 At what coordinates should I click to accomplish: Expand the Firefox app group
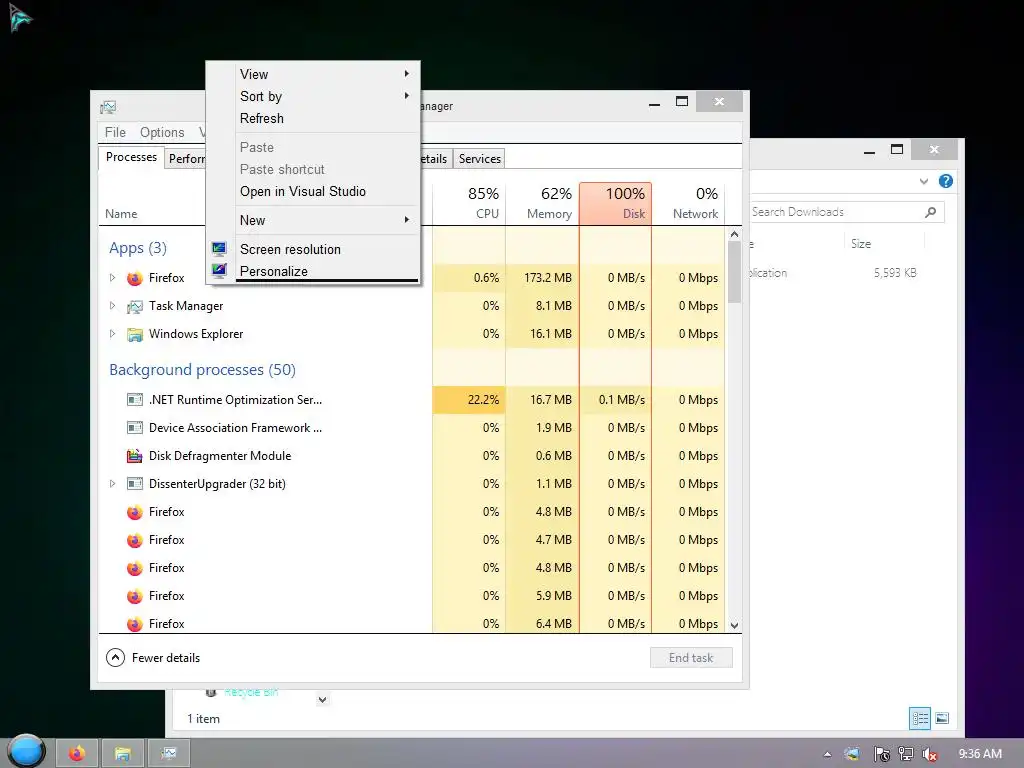[112, 278]
